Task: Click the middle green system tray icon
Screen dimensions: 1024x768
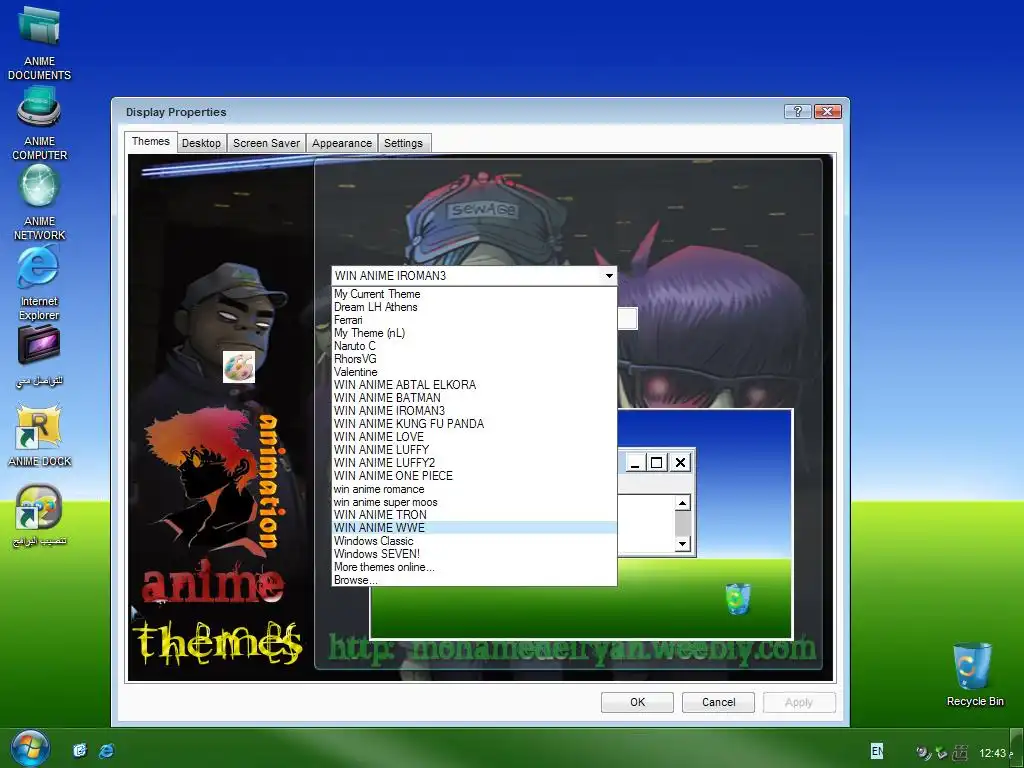Action: pyautogui.click(x=941, y=752)
